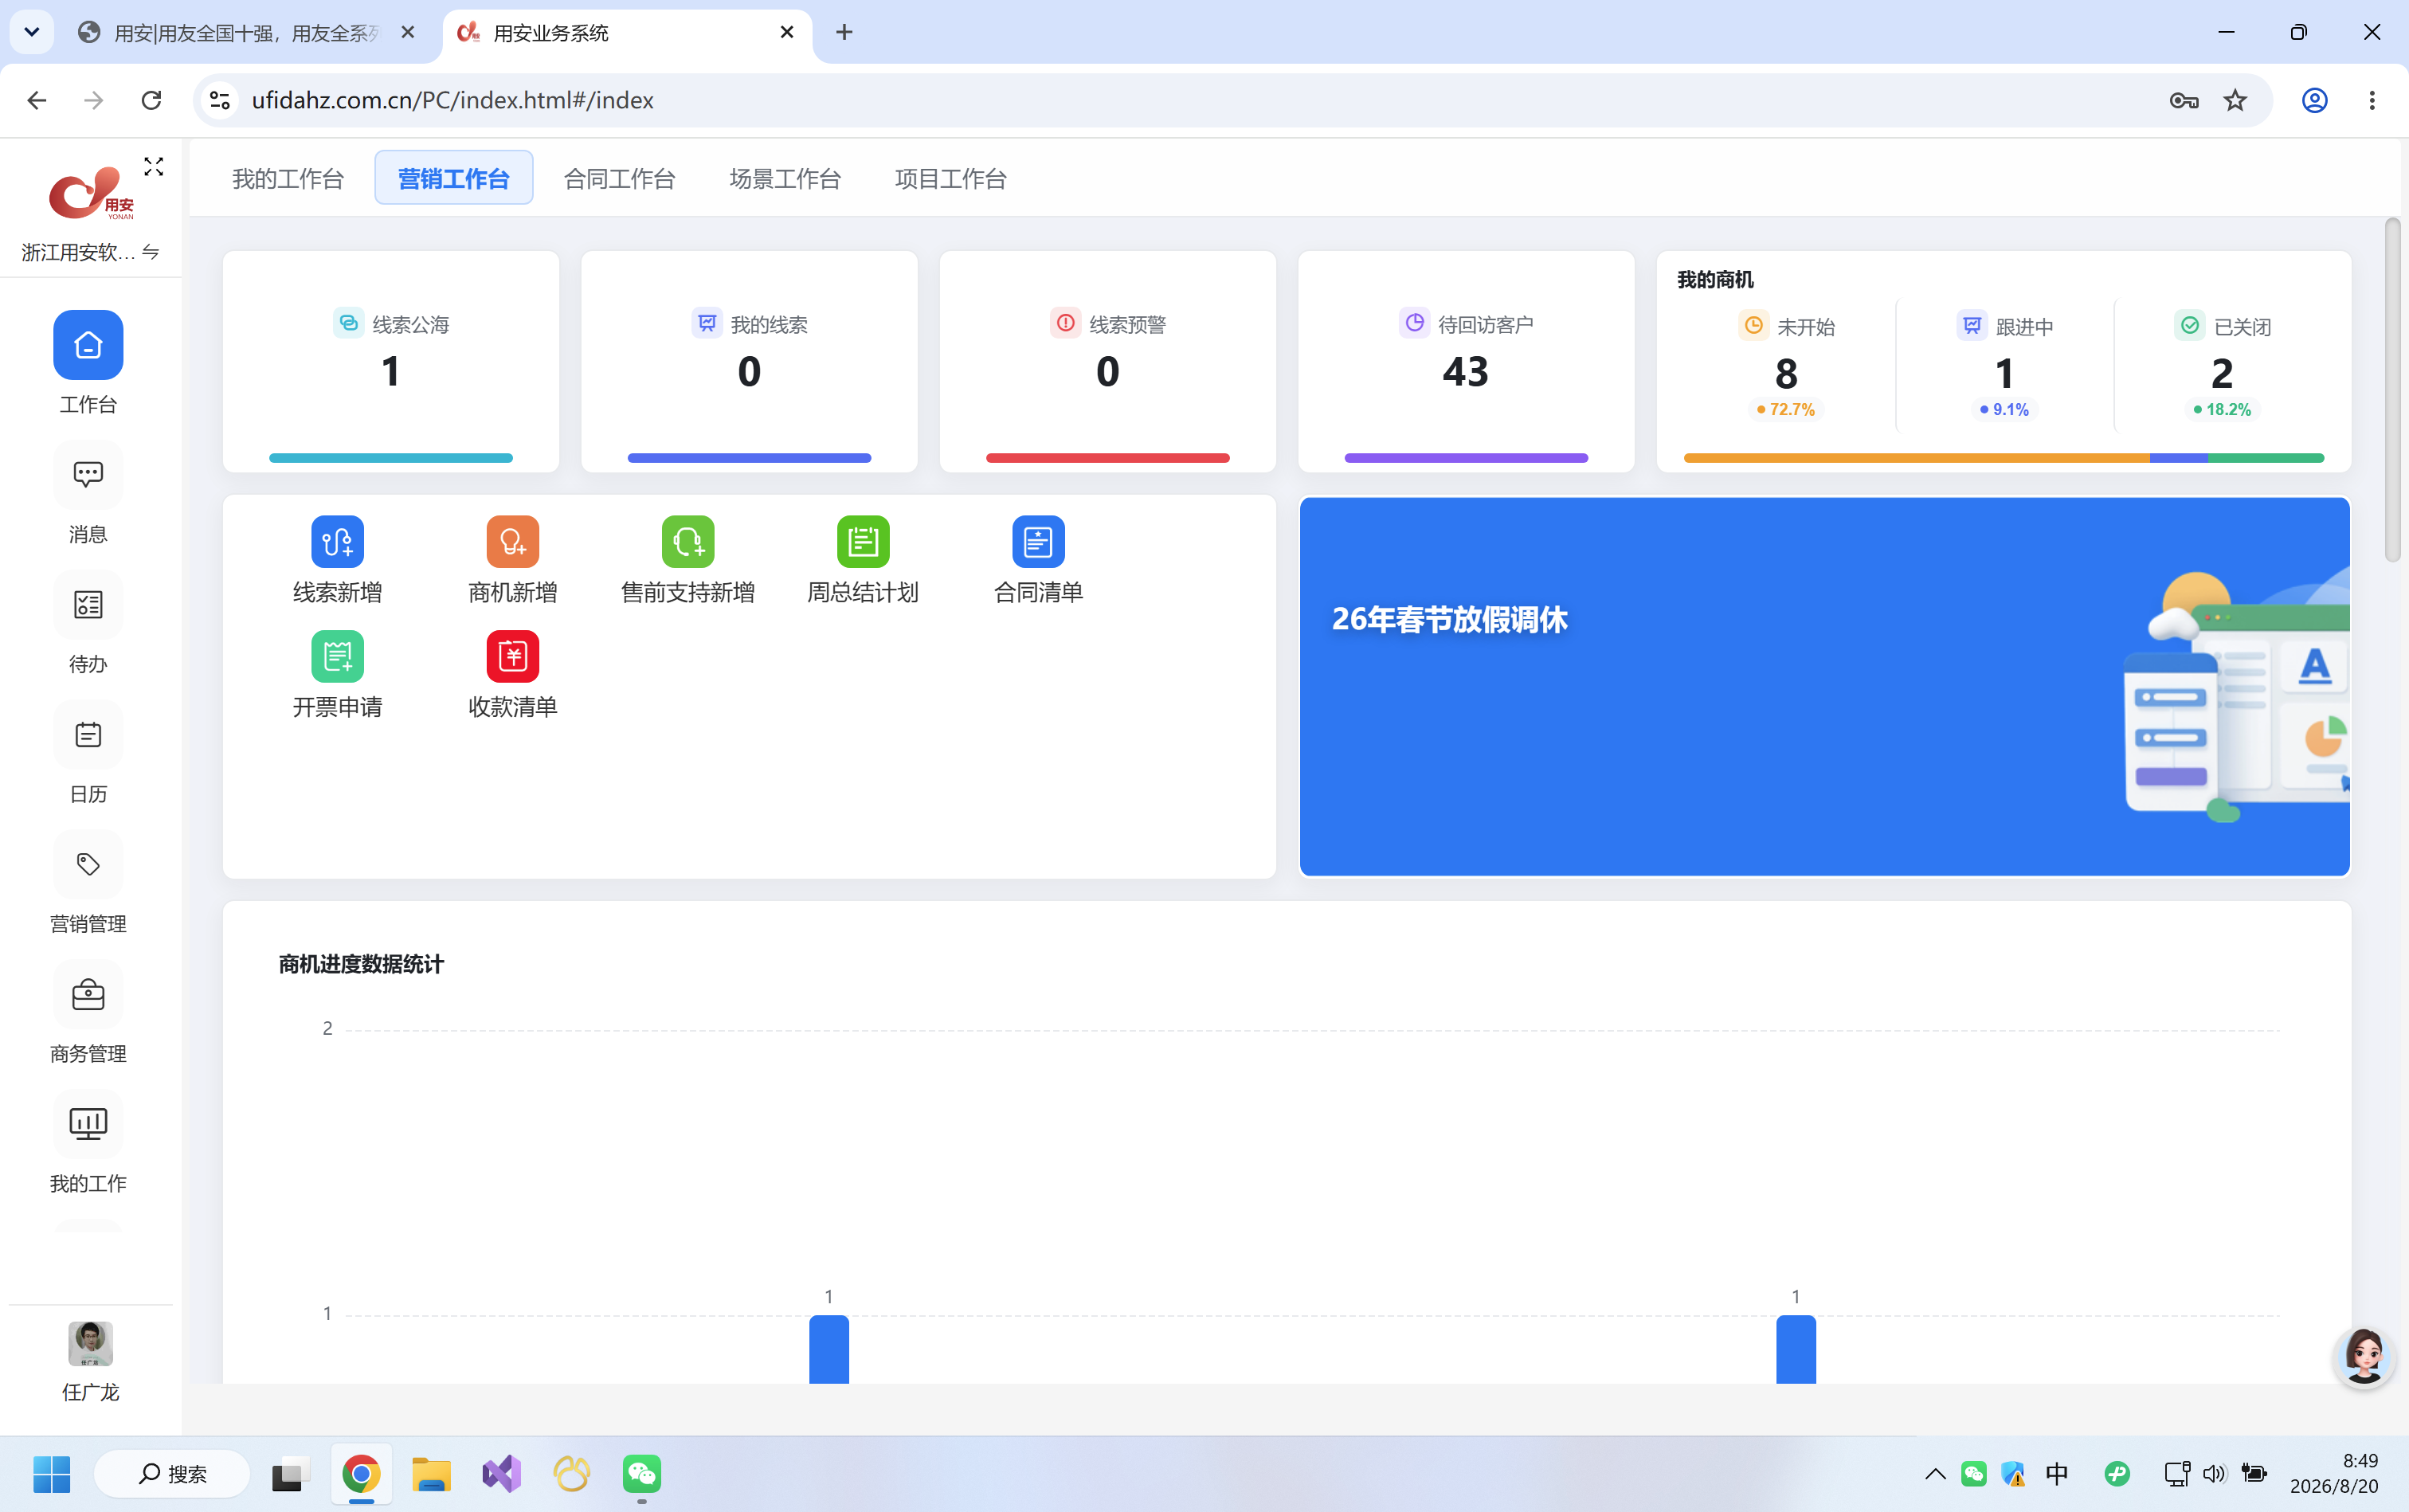Open the 线索预警 card
This screenshot has width=2409, height=1512.
1108,361
